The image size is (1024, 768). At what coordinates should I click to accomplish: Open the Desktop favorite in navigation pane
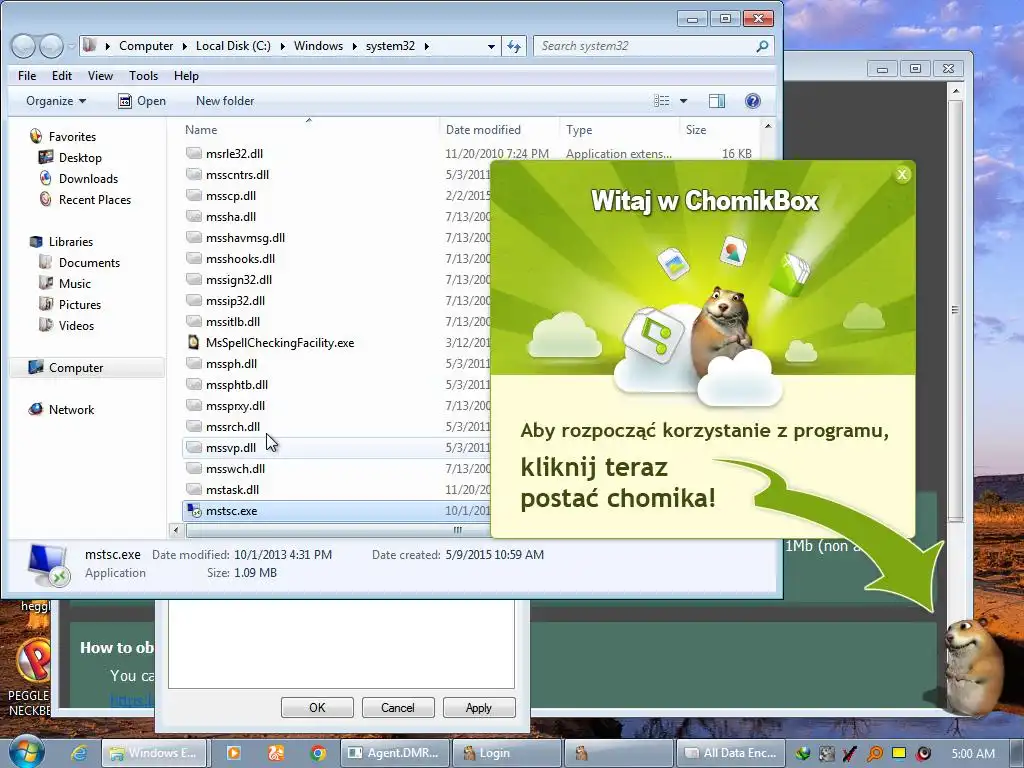[80, 157]
